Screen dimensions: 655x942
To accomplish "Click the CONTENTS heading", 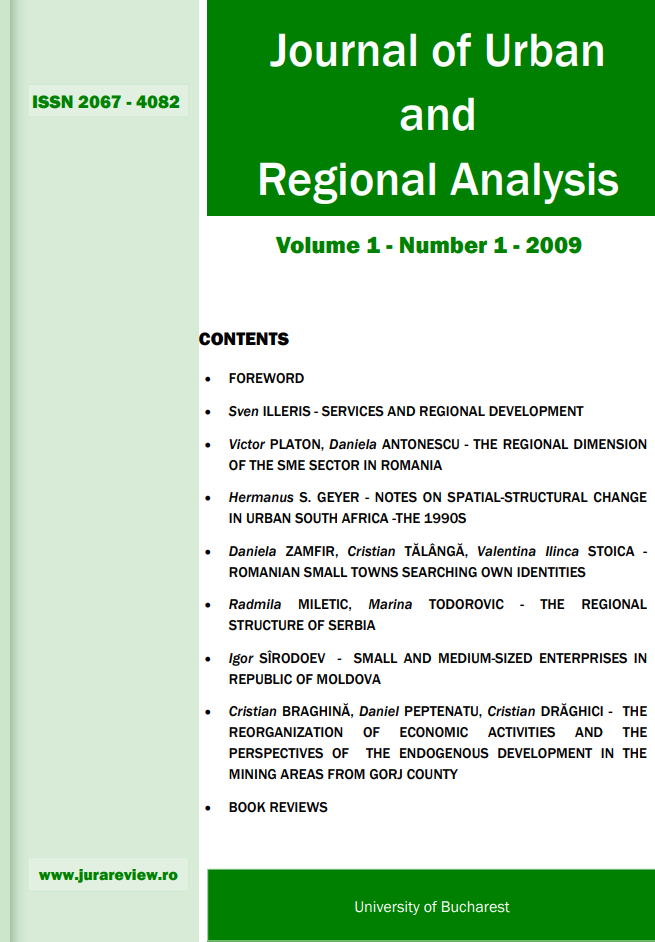I will [244, 339].
